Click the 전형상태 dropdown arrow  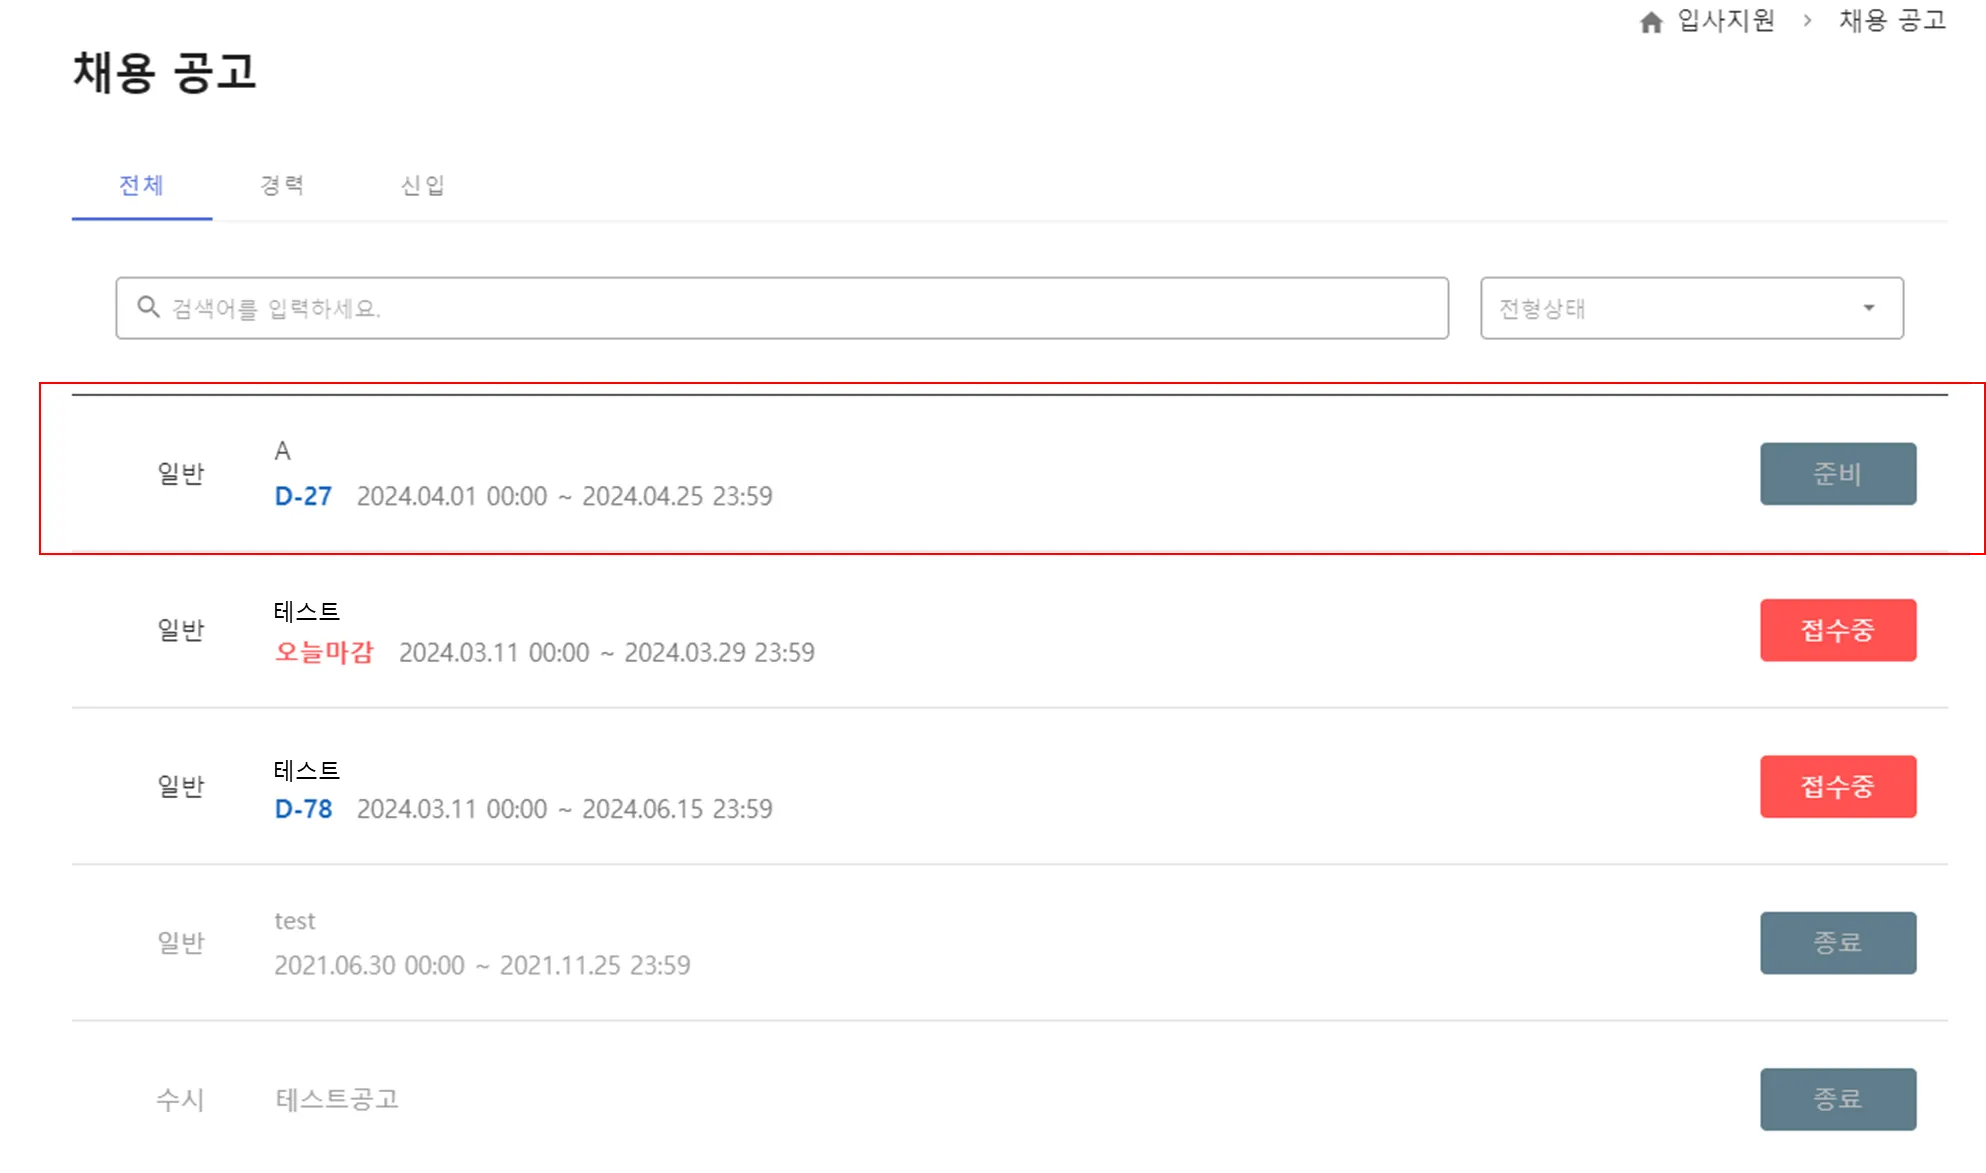click(x=1868, y=308)
